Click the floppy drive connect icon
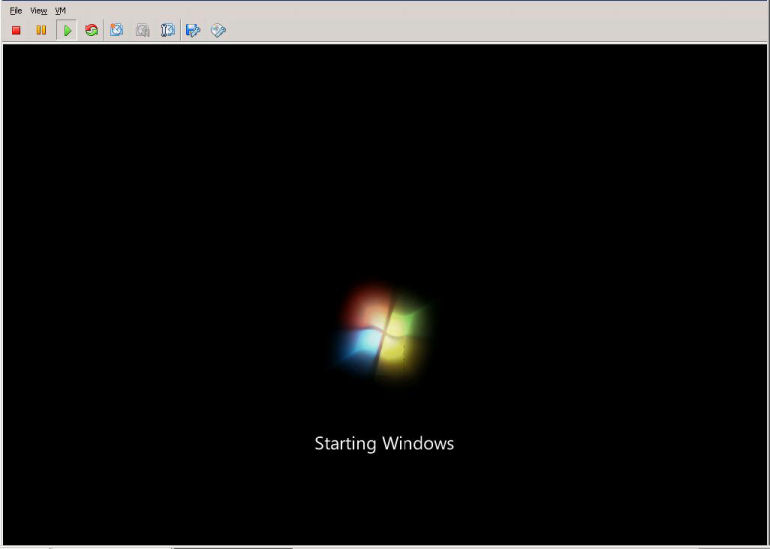 click(193, 30)
